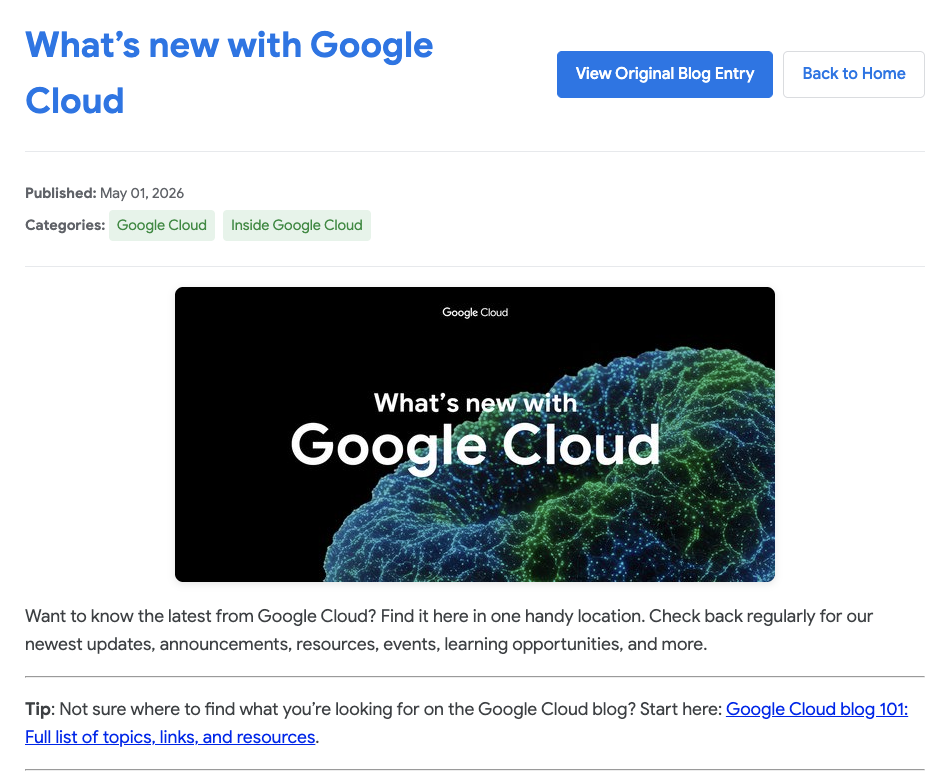The image size is (939, 779).
Task: Select the Inside Google Cloud category tag
Action: [x=296, y=225]
